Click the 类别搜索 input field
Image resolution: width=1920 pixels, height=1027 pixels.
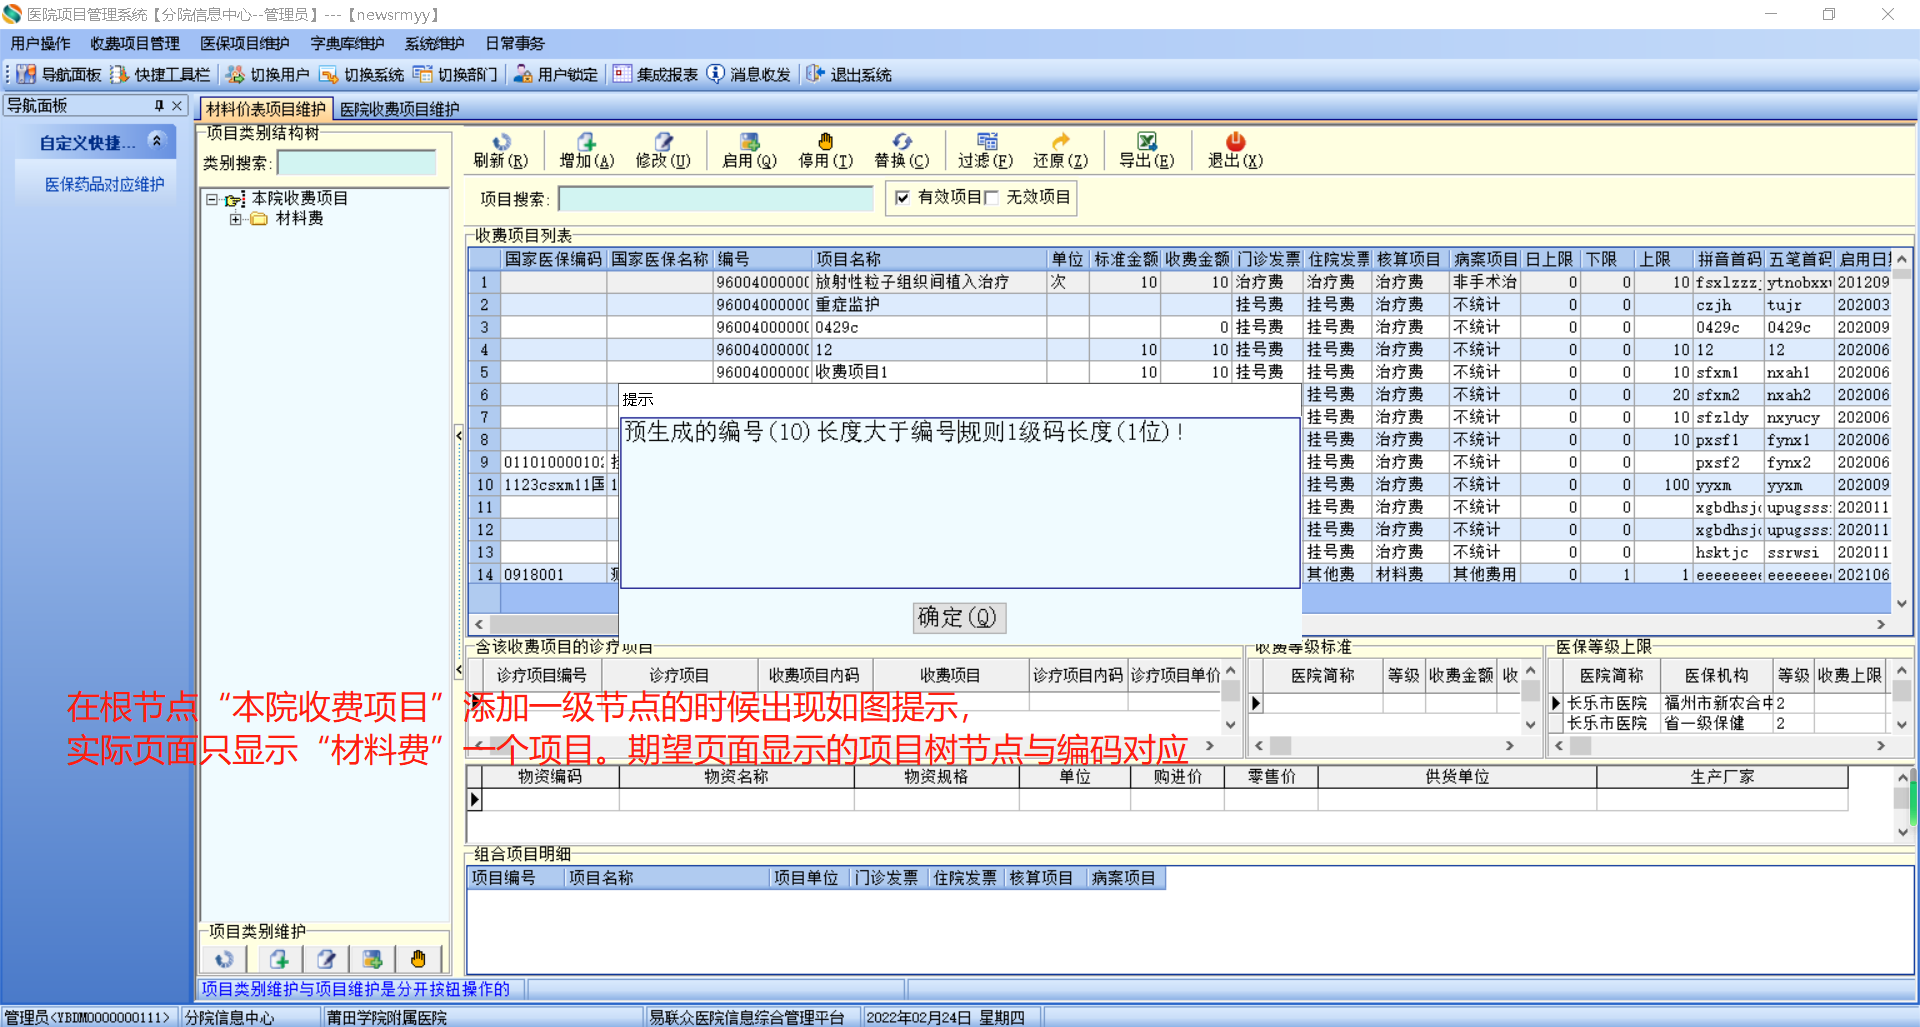[357, 163]
